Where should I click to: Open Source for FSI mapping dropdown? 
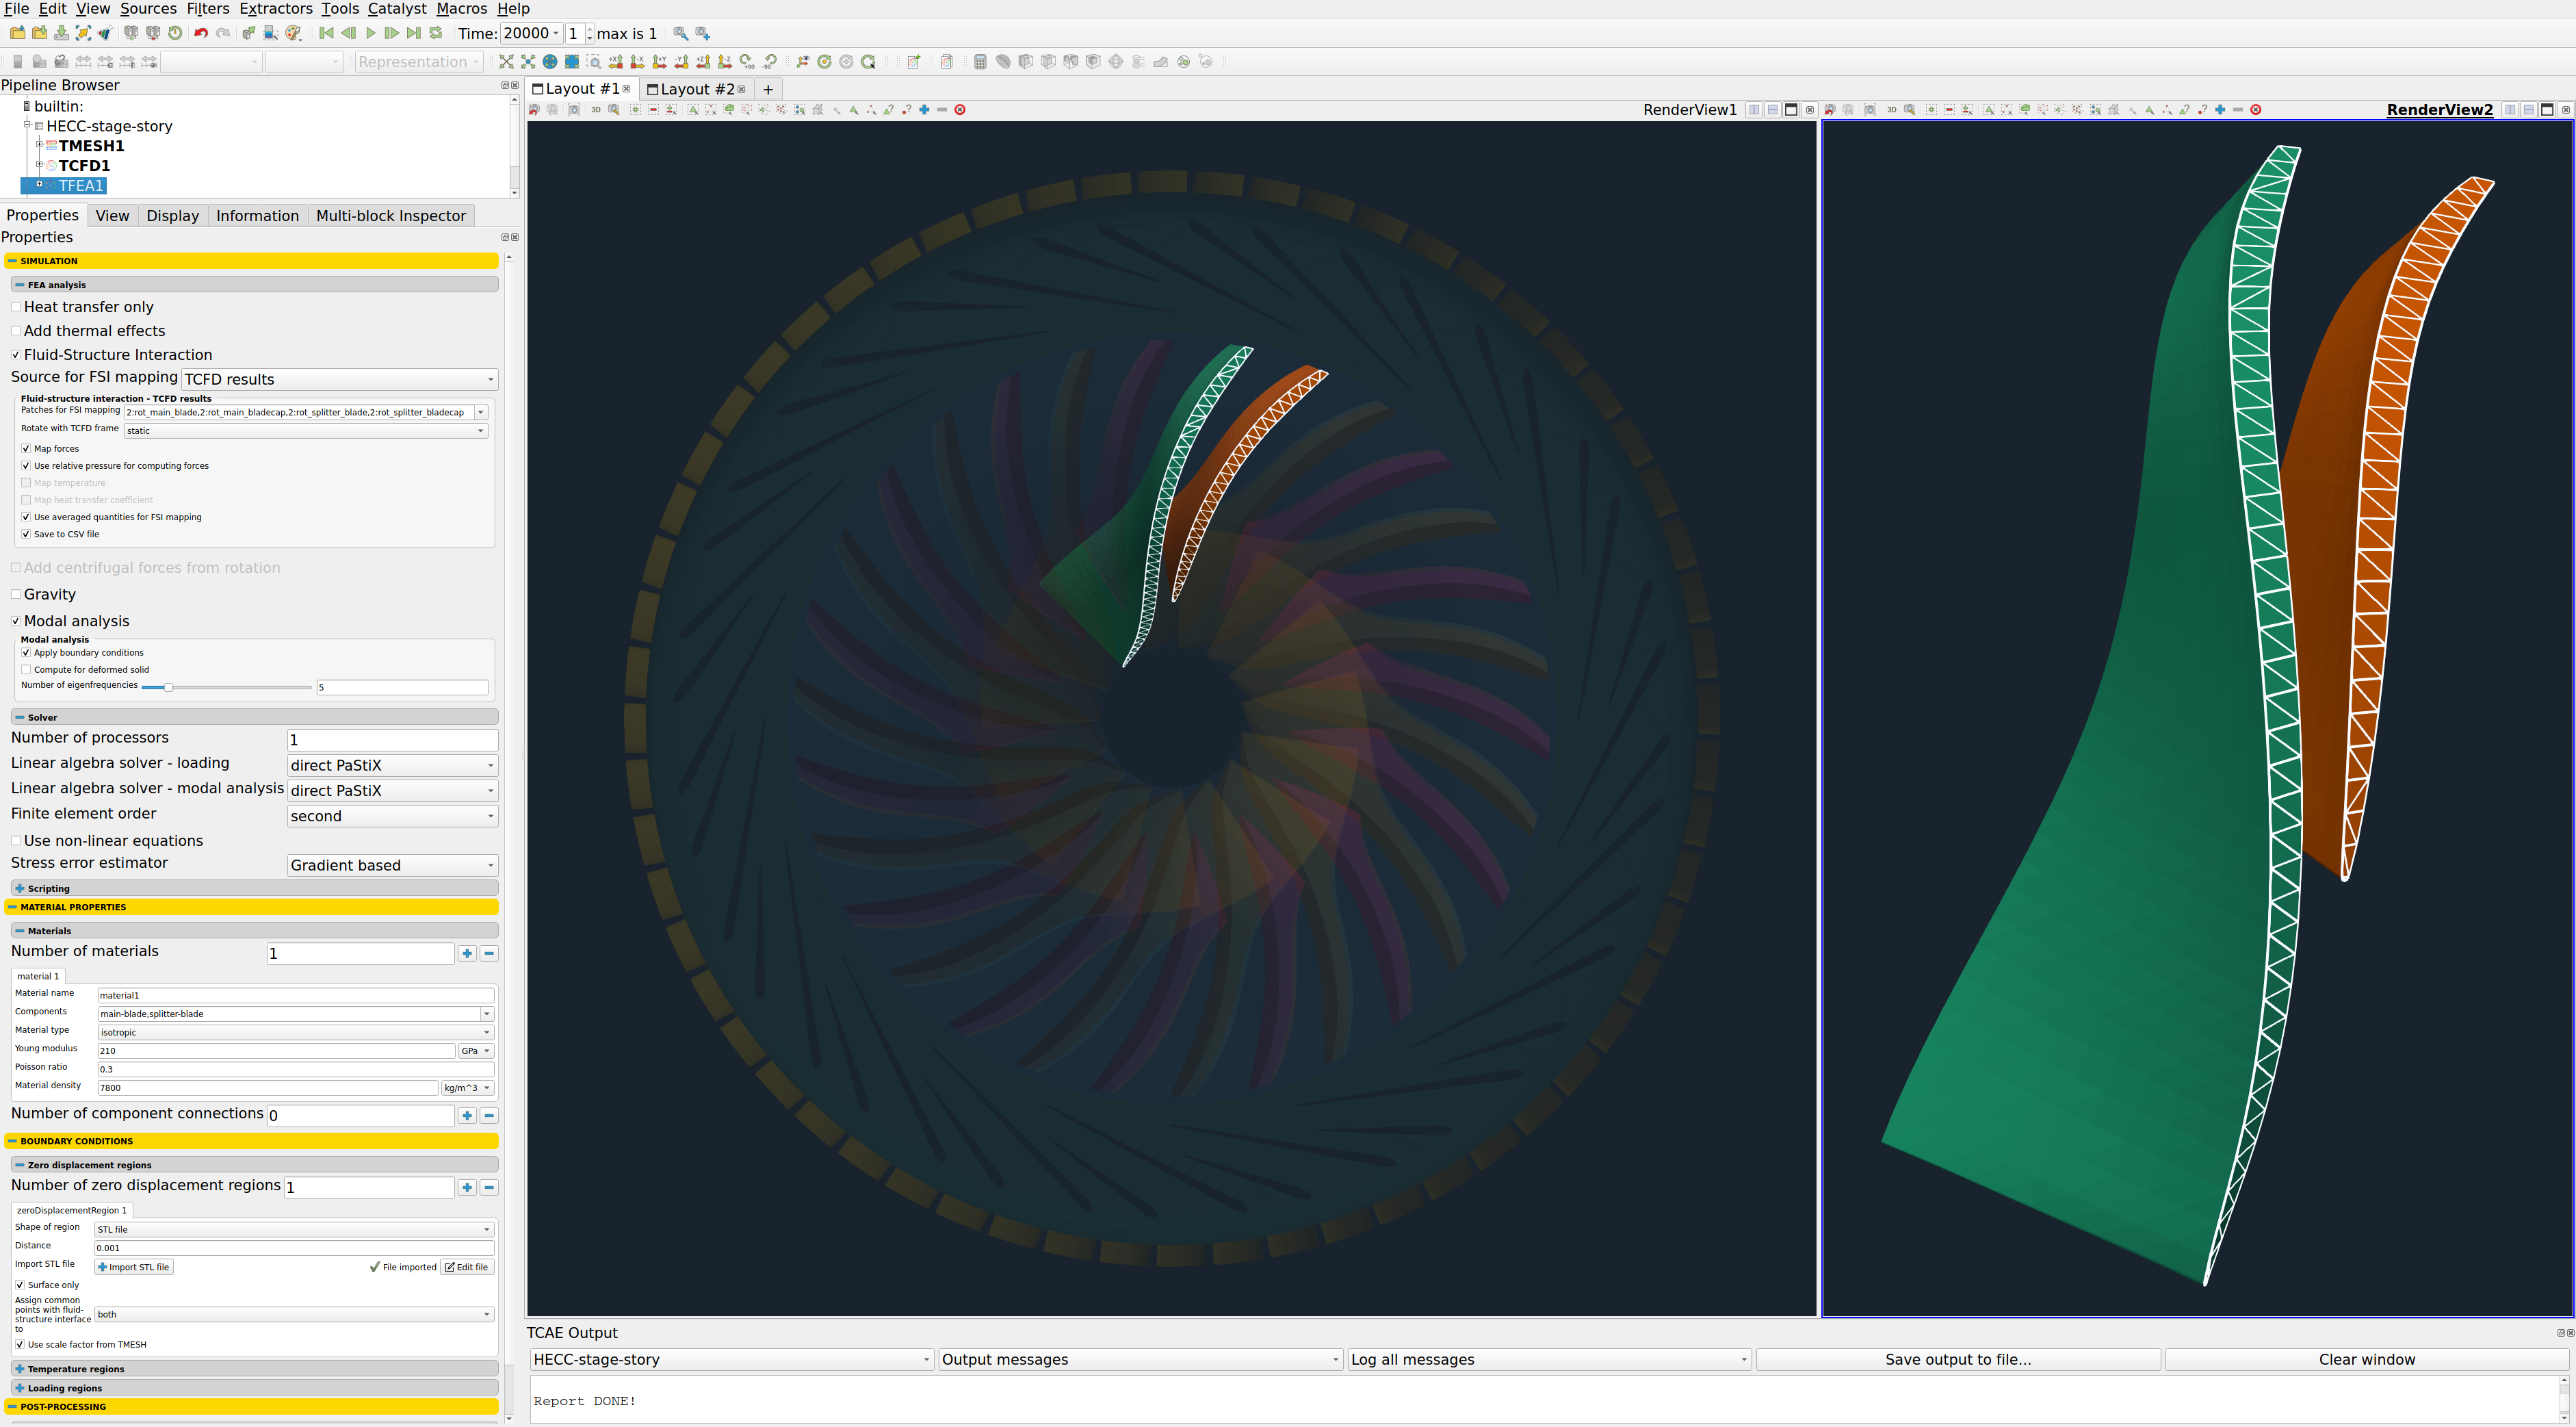point(339,380)
